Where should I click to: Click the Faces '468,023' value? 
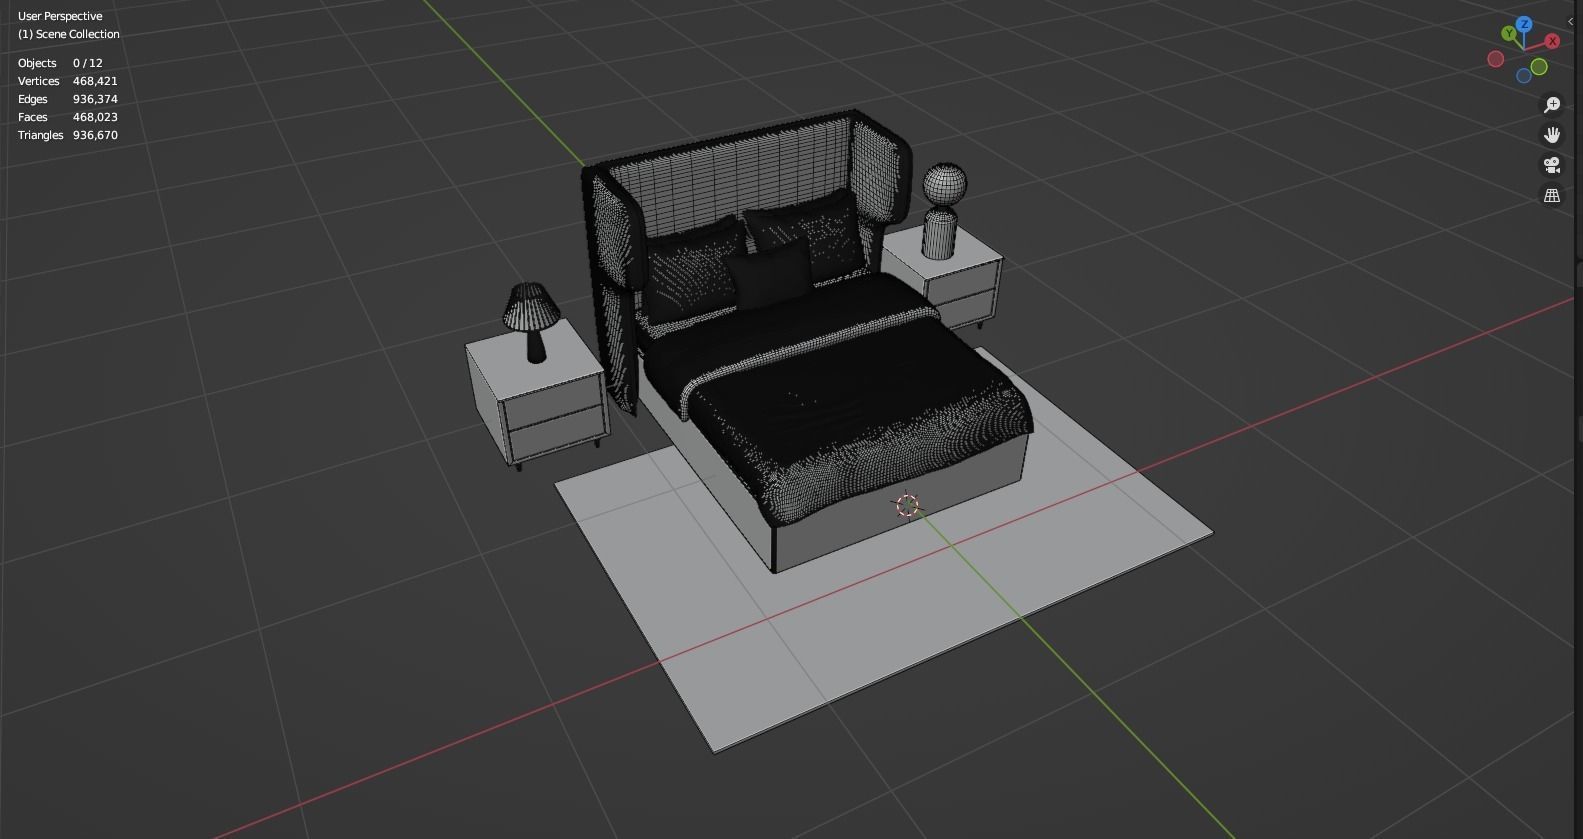(x=95, y=117)
